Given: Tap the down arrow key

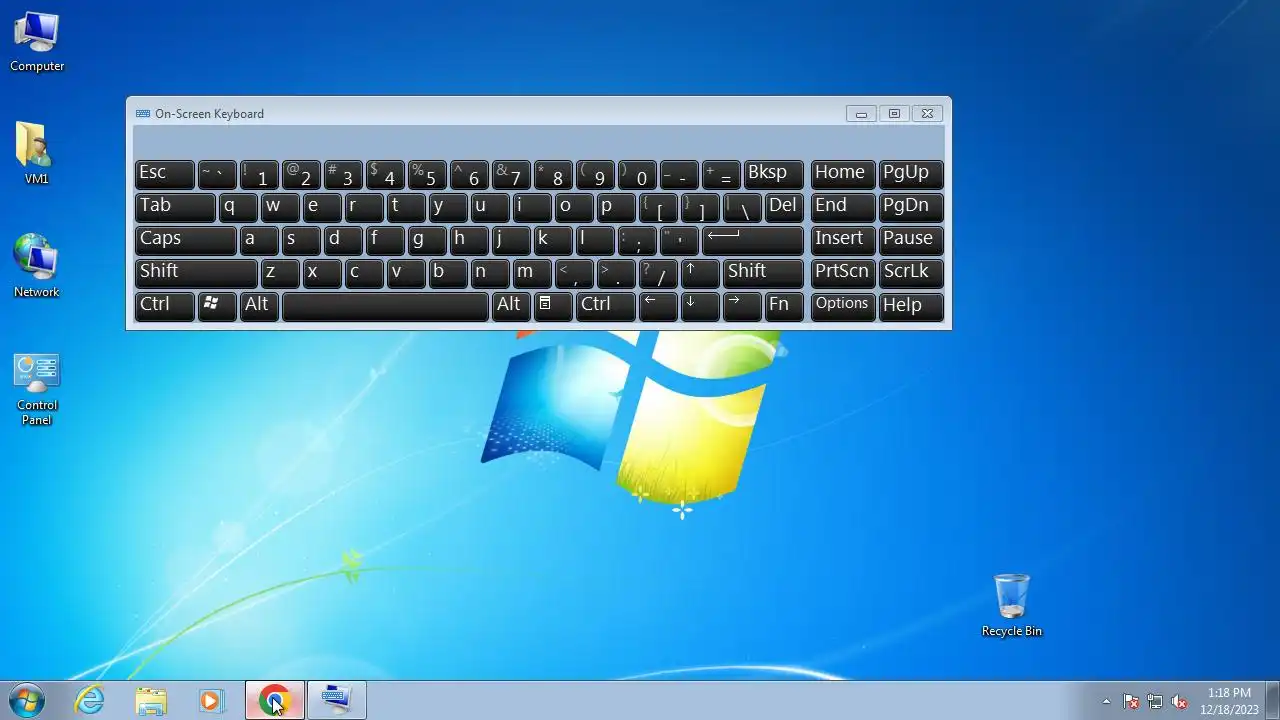Looking at the screenshot, I should coord(700,306).
